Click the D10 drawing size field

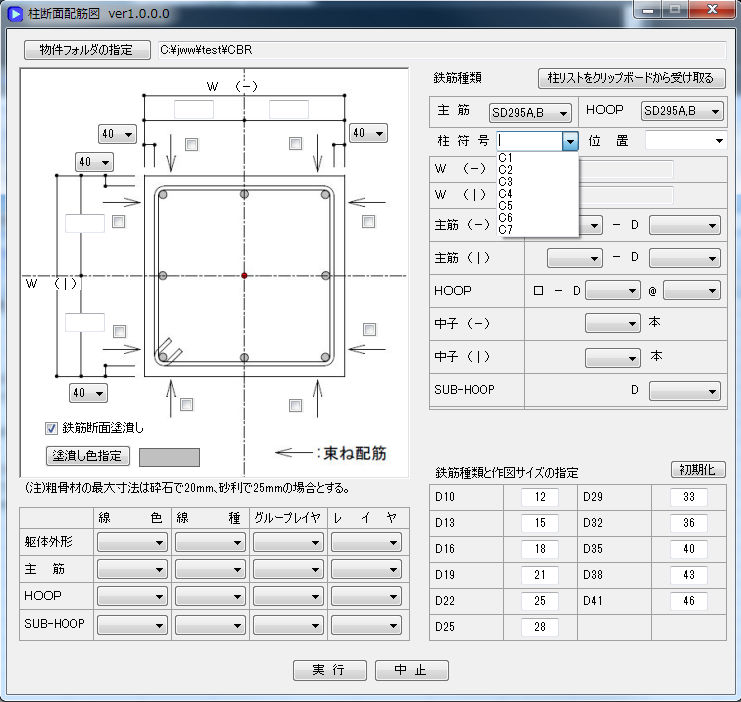[539, 497]
